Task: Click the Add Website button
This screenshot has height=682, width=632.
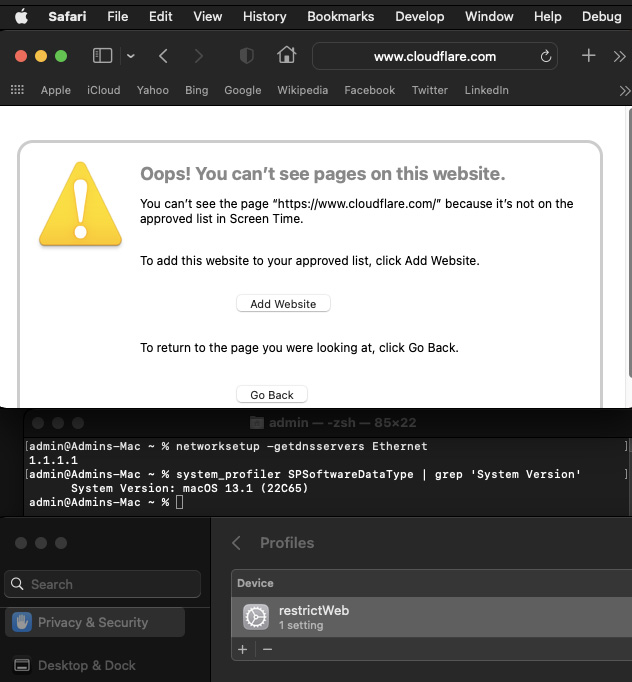Action: 283,304
